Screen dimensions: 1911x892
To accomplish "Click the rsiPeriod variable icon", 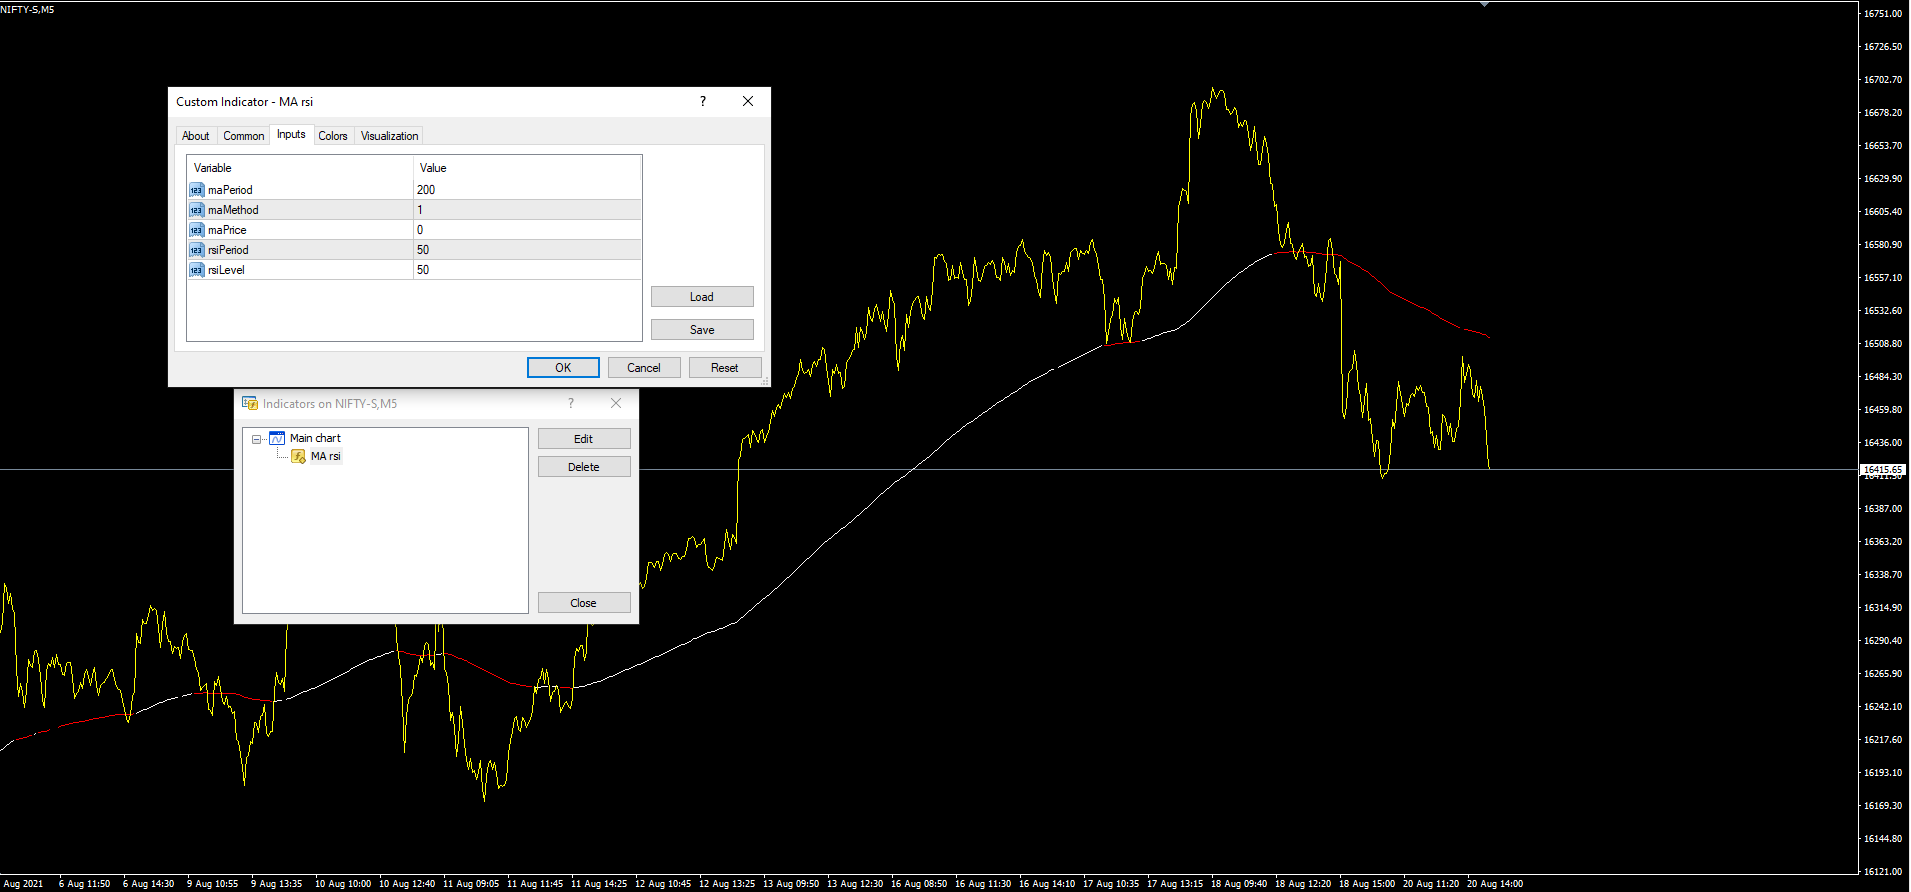I will (197, 250).
